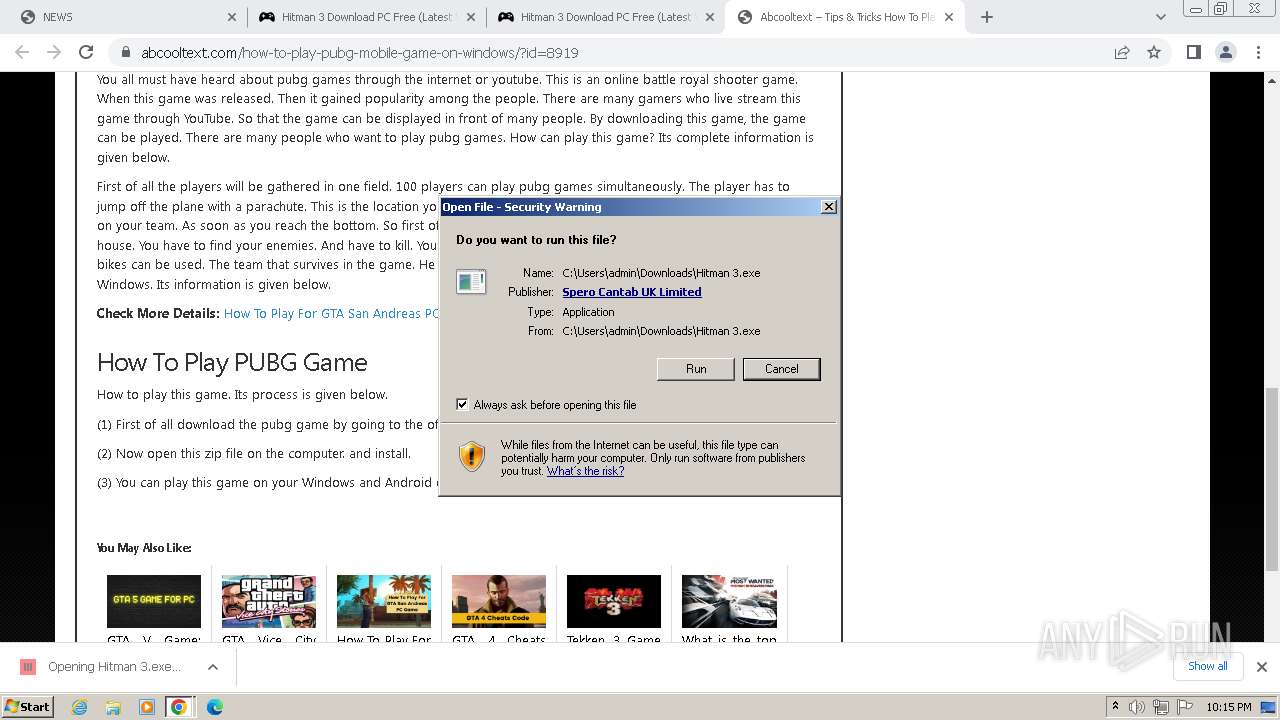The image size is (1280, 720).
Task: Open How To Play For GTA San Andreas link
Action: click(331, 313)
